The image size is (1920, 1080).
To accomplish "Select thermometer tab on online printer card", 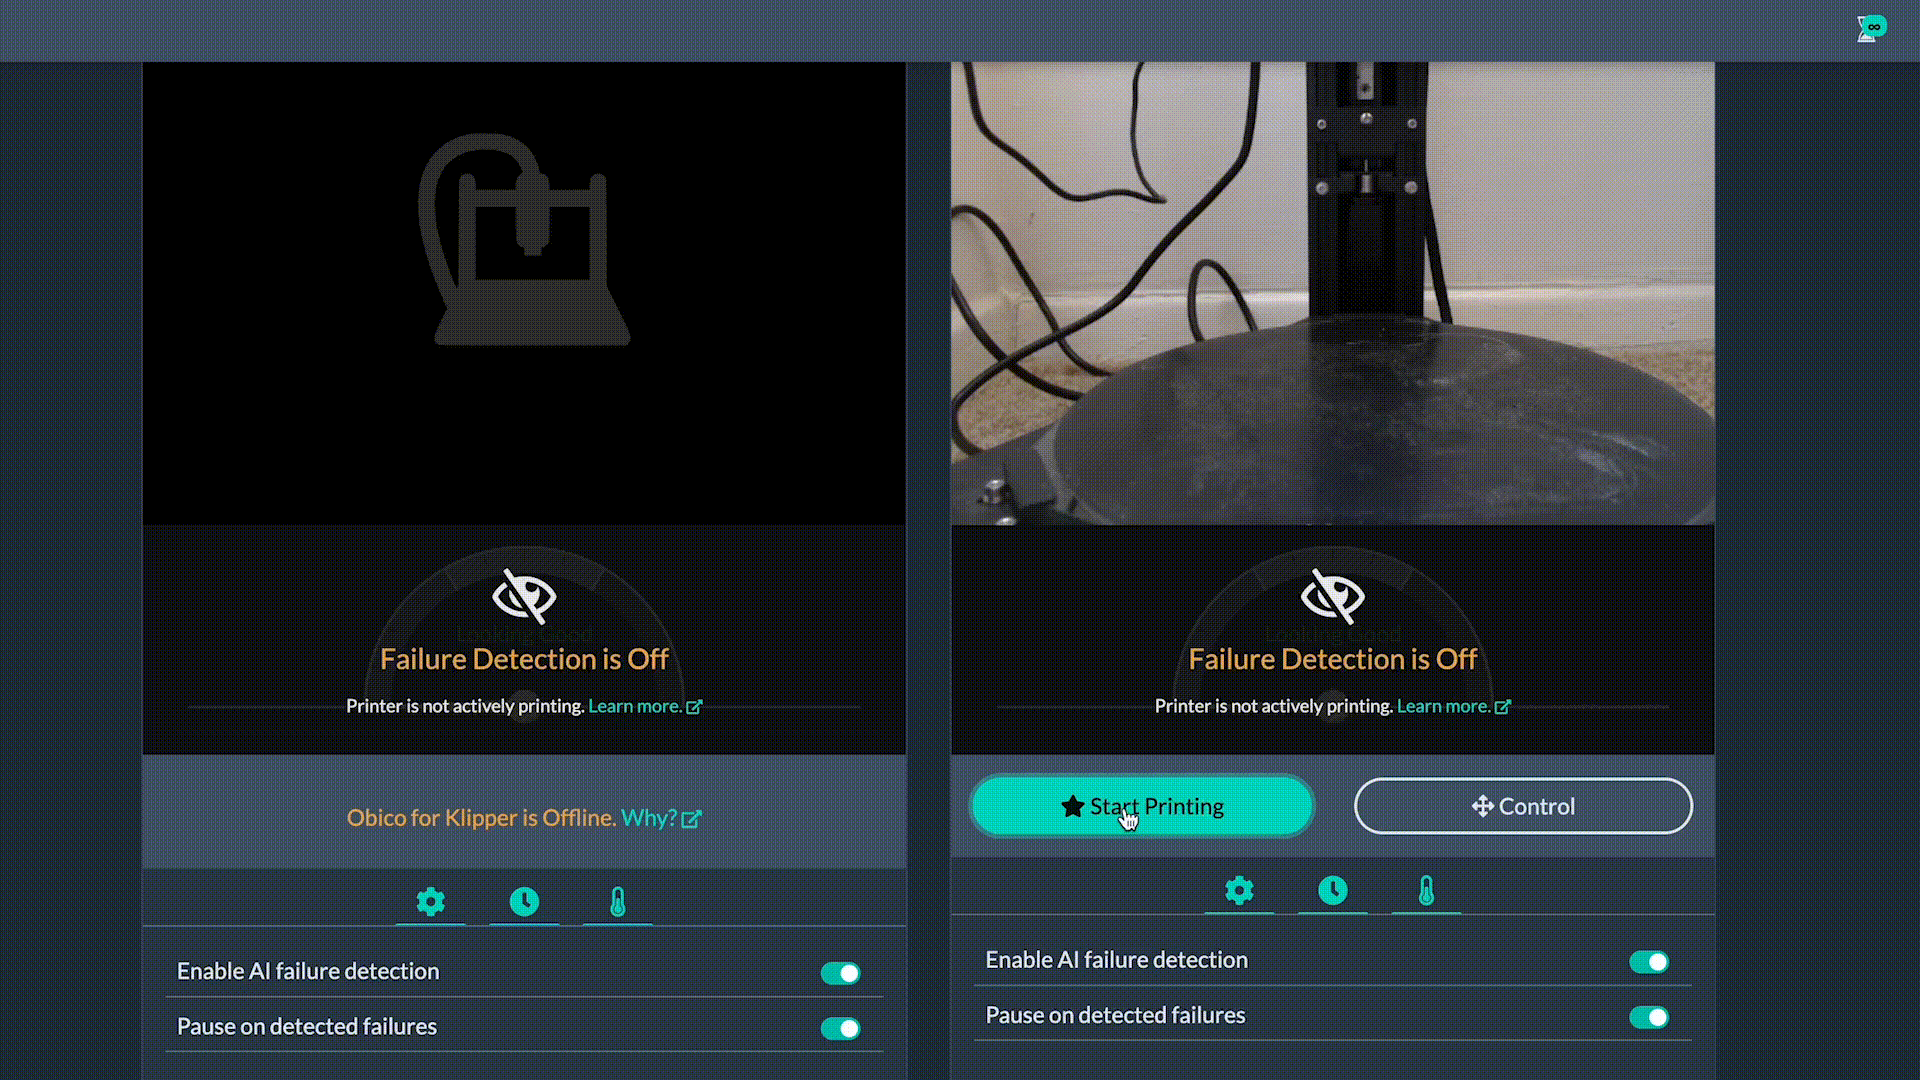I will point(1426,891).
